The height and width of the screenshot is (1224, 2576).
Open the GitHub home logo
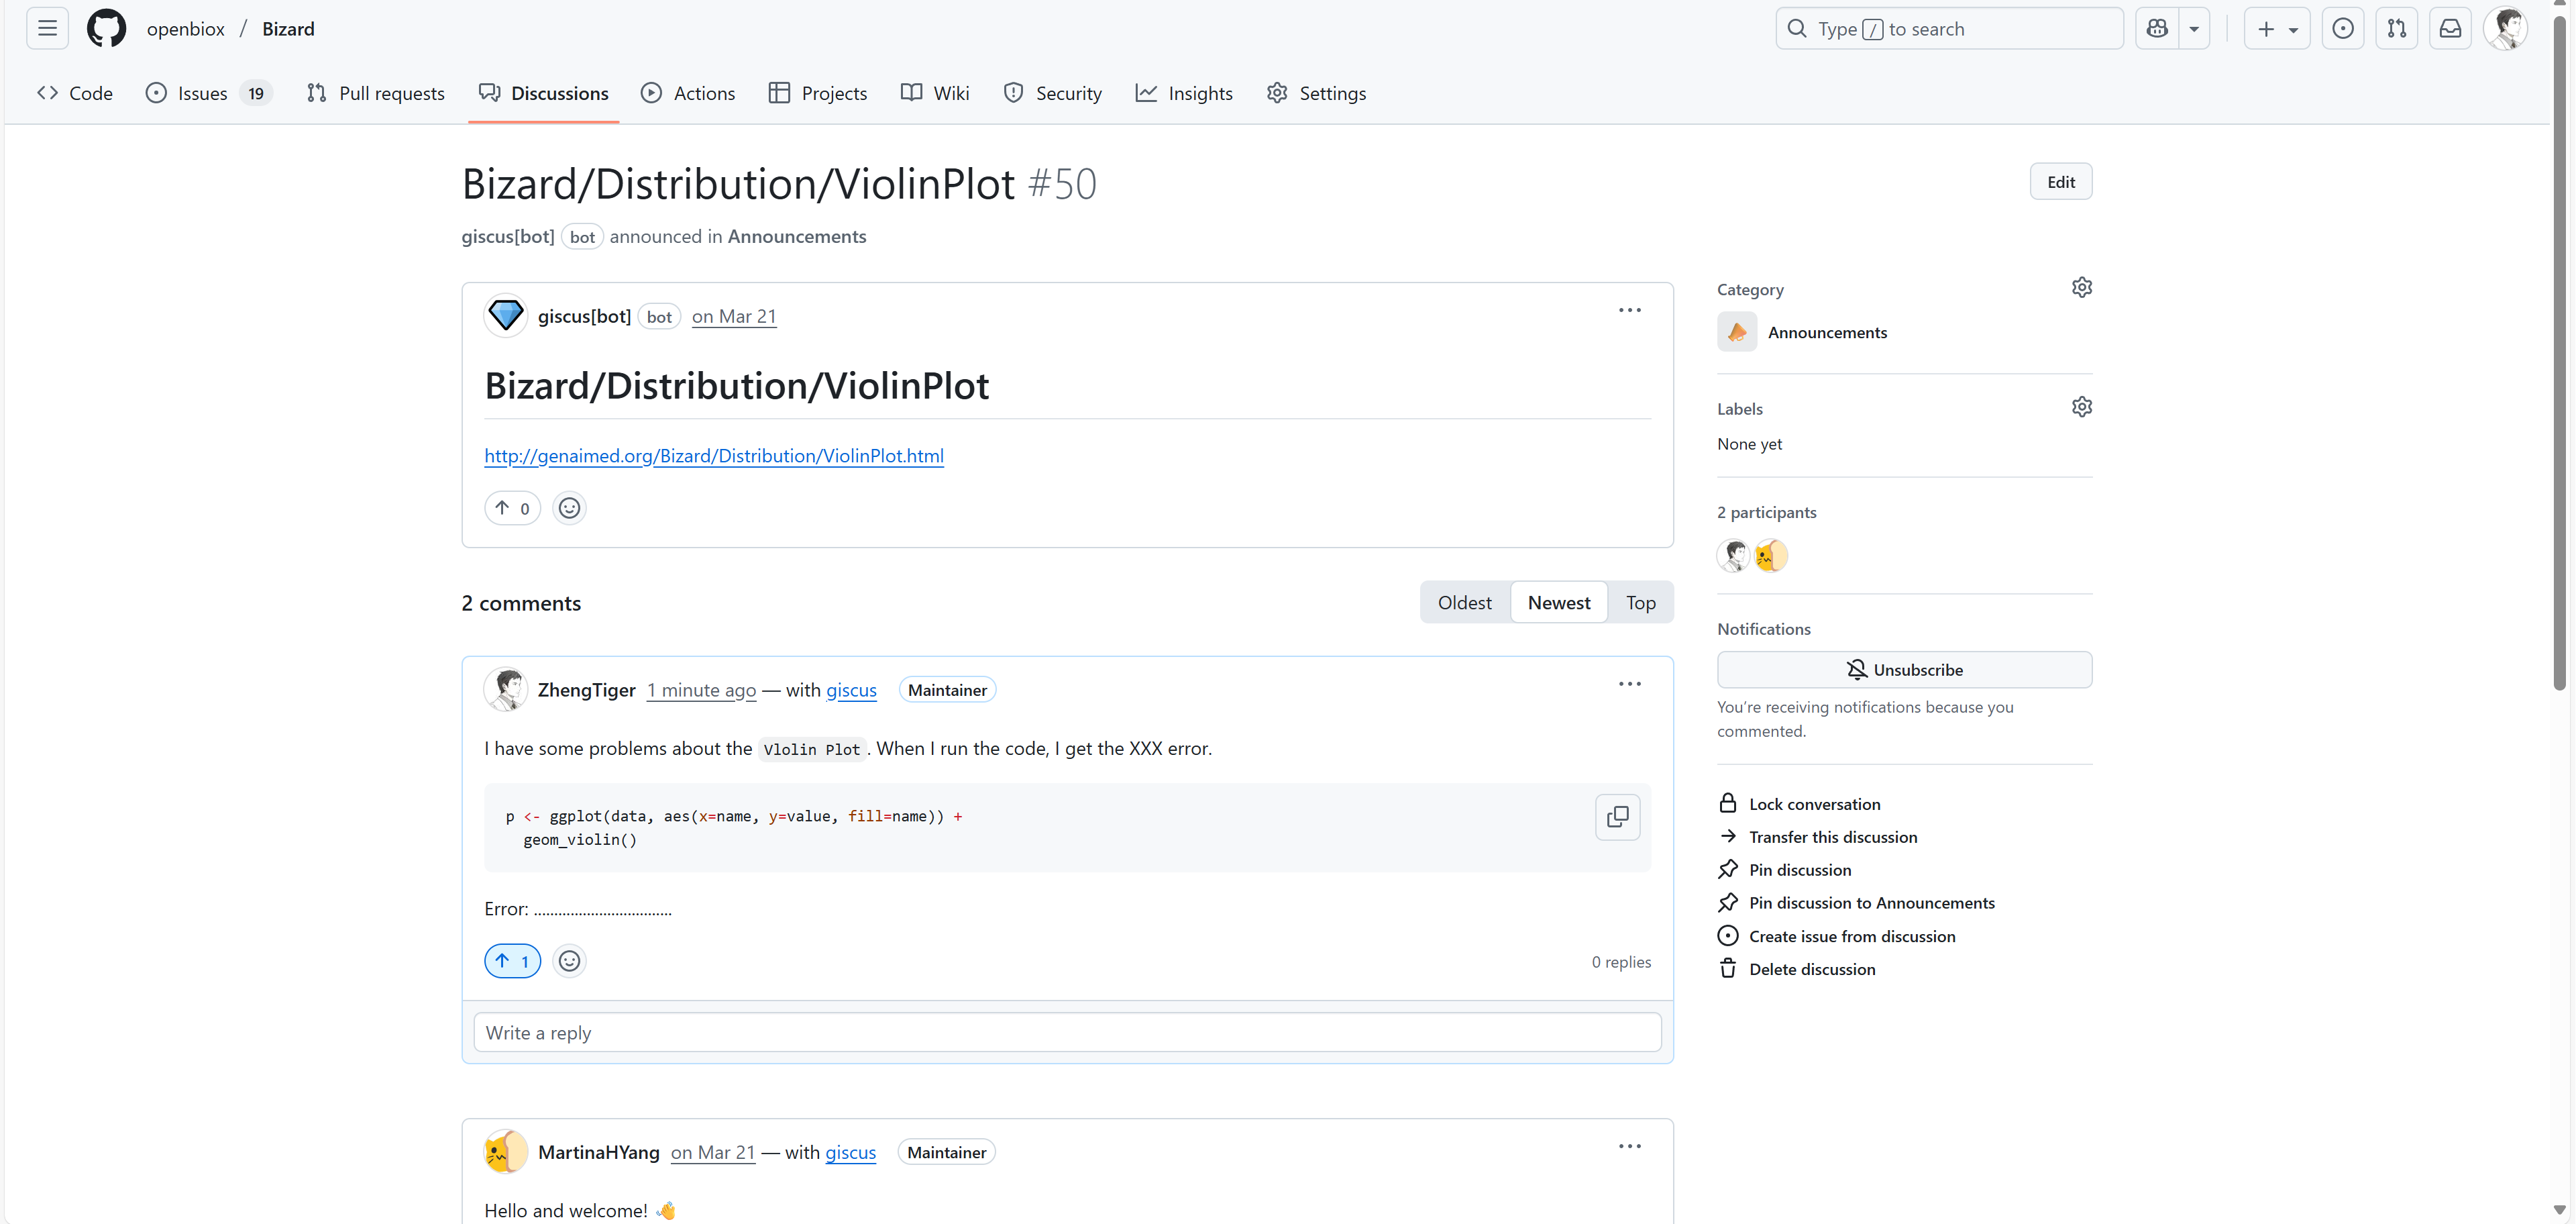point(106,29)
